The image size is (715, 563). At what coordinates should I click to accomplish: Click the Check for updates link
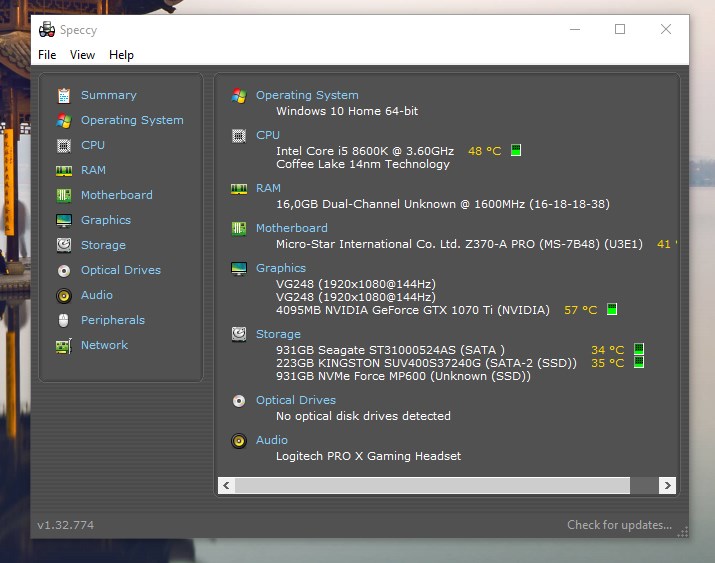point(619,525)
